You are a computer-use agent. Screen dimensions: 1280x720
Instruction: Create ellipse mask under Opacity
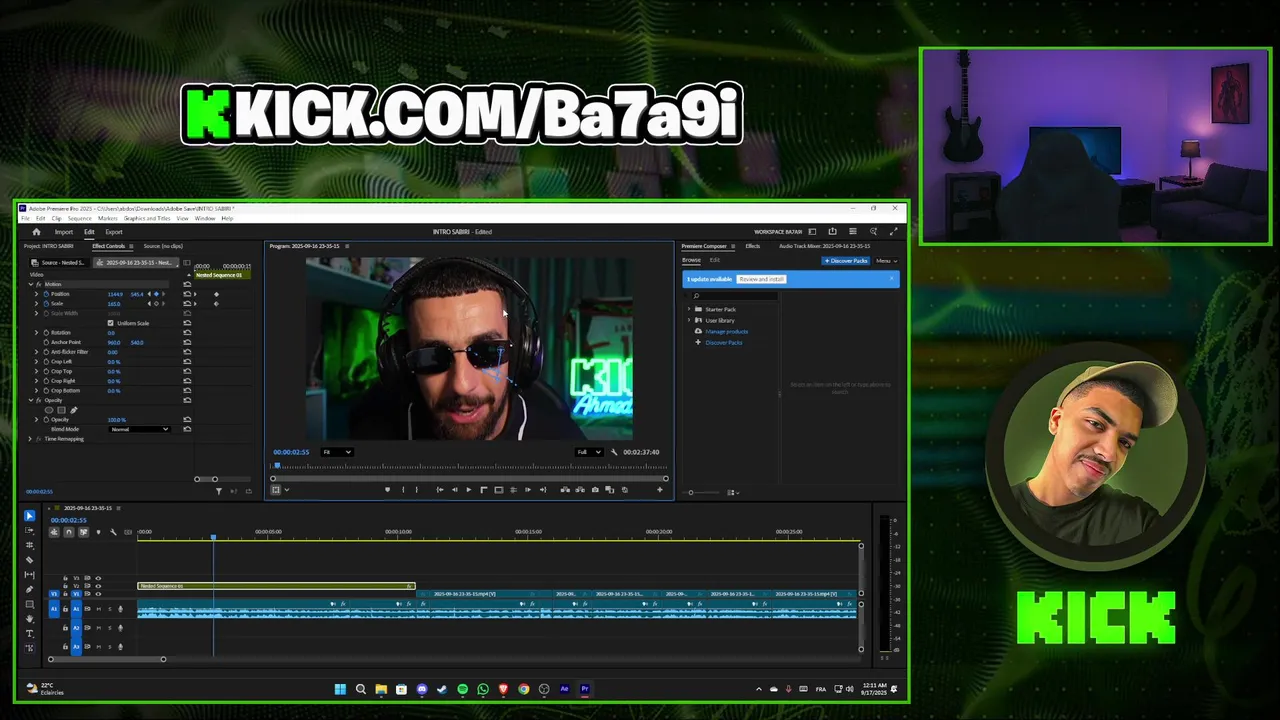[x=50, y=410]
